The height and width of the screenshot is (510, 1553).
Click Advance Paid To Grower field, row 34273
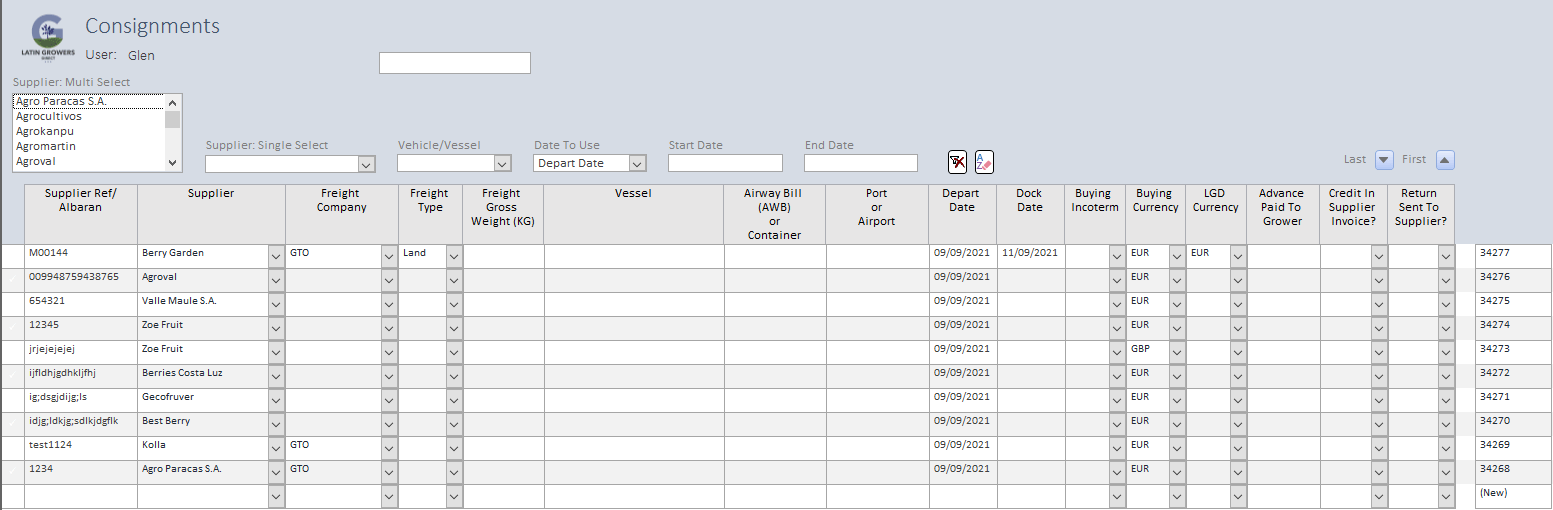[x=1283, y=353]
